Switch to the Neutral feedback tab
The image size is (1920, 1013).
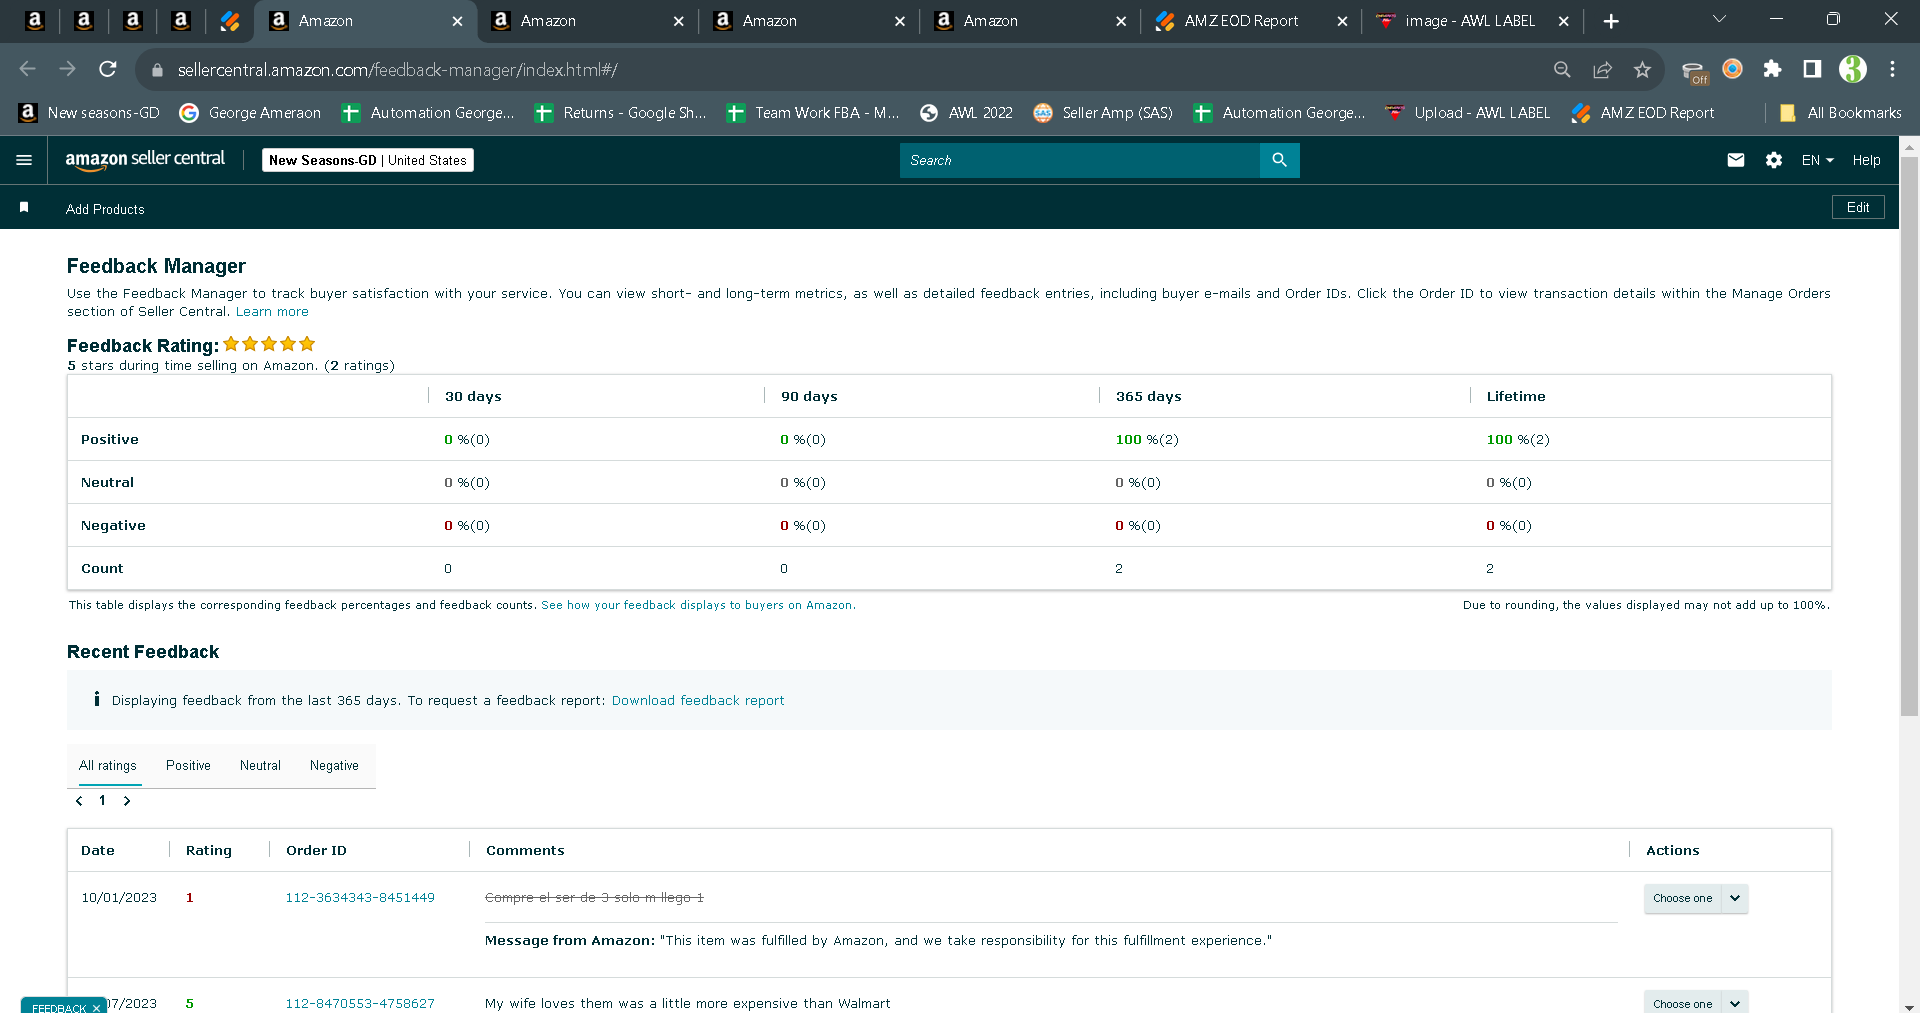tap(260, 766)
